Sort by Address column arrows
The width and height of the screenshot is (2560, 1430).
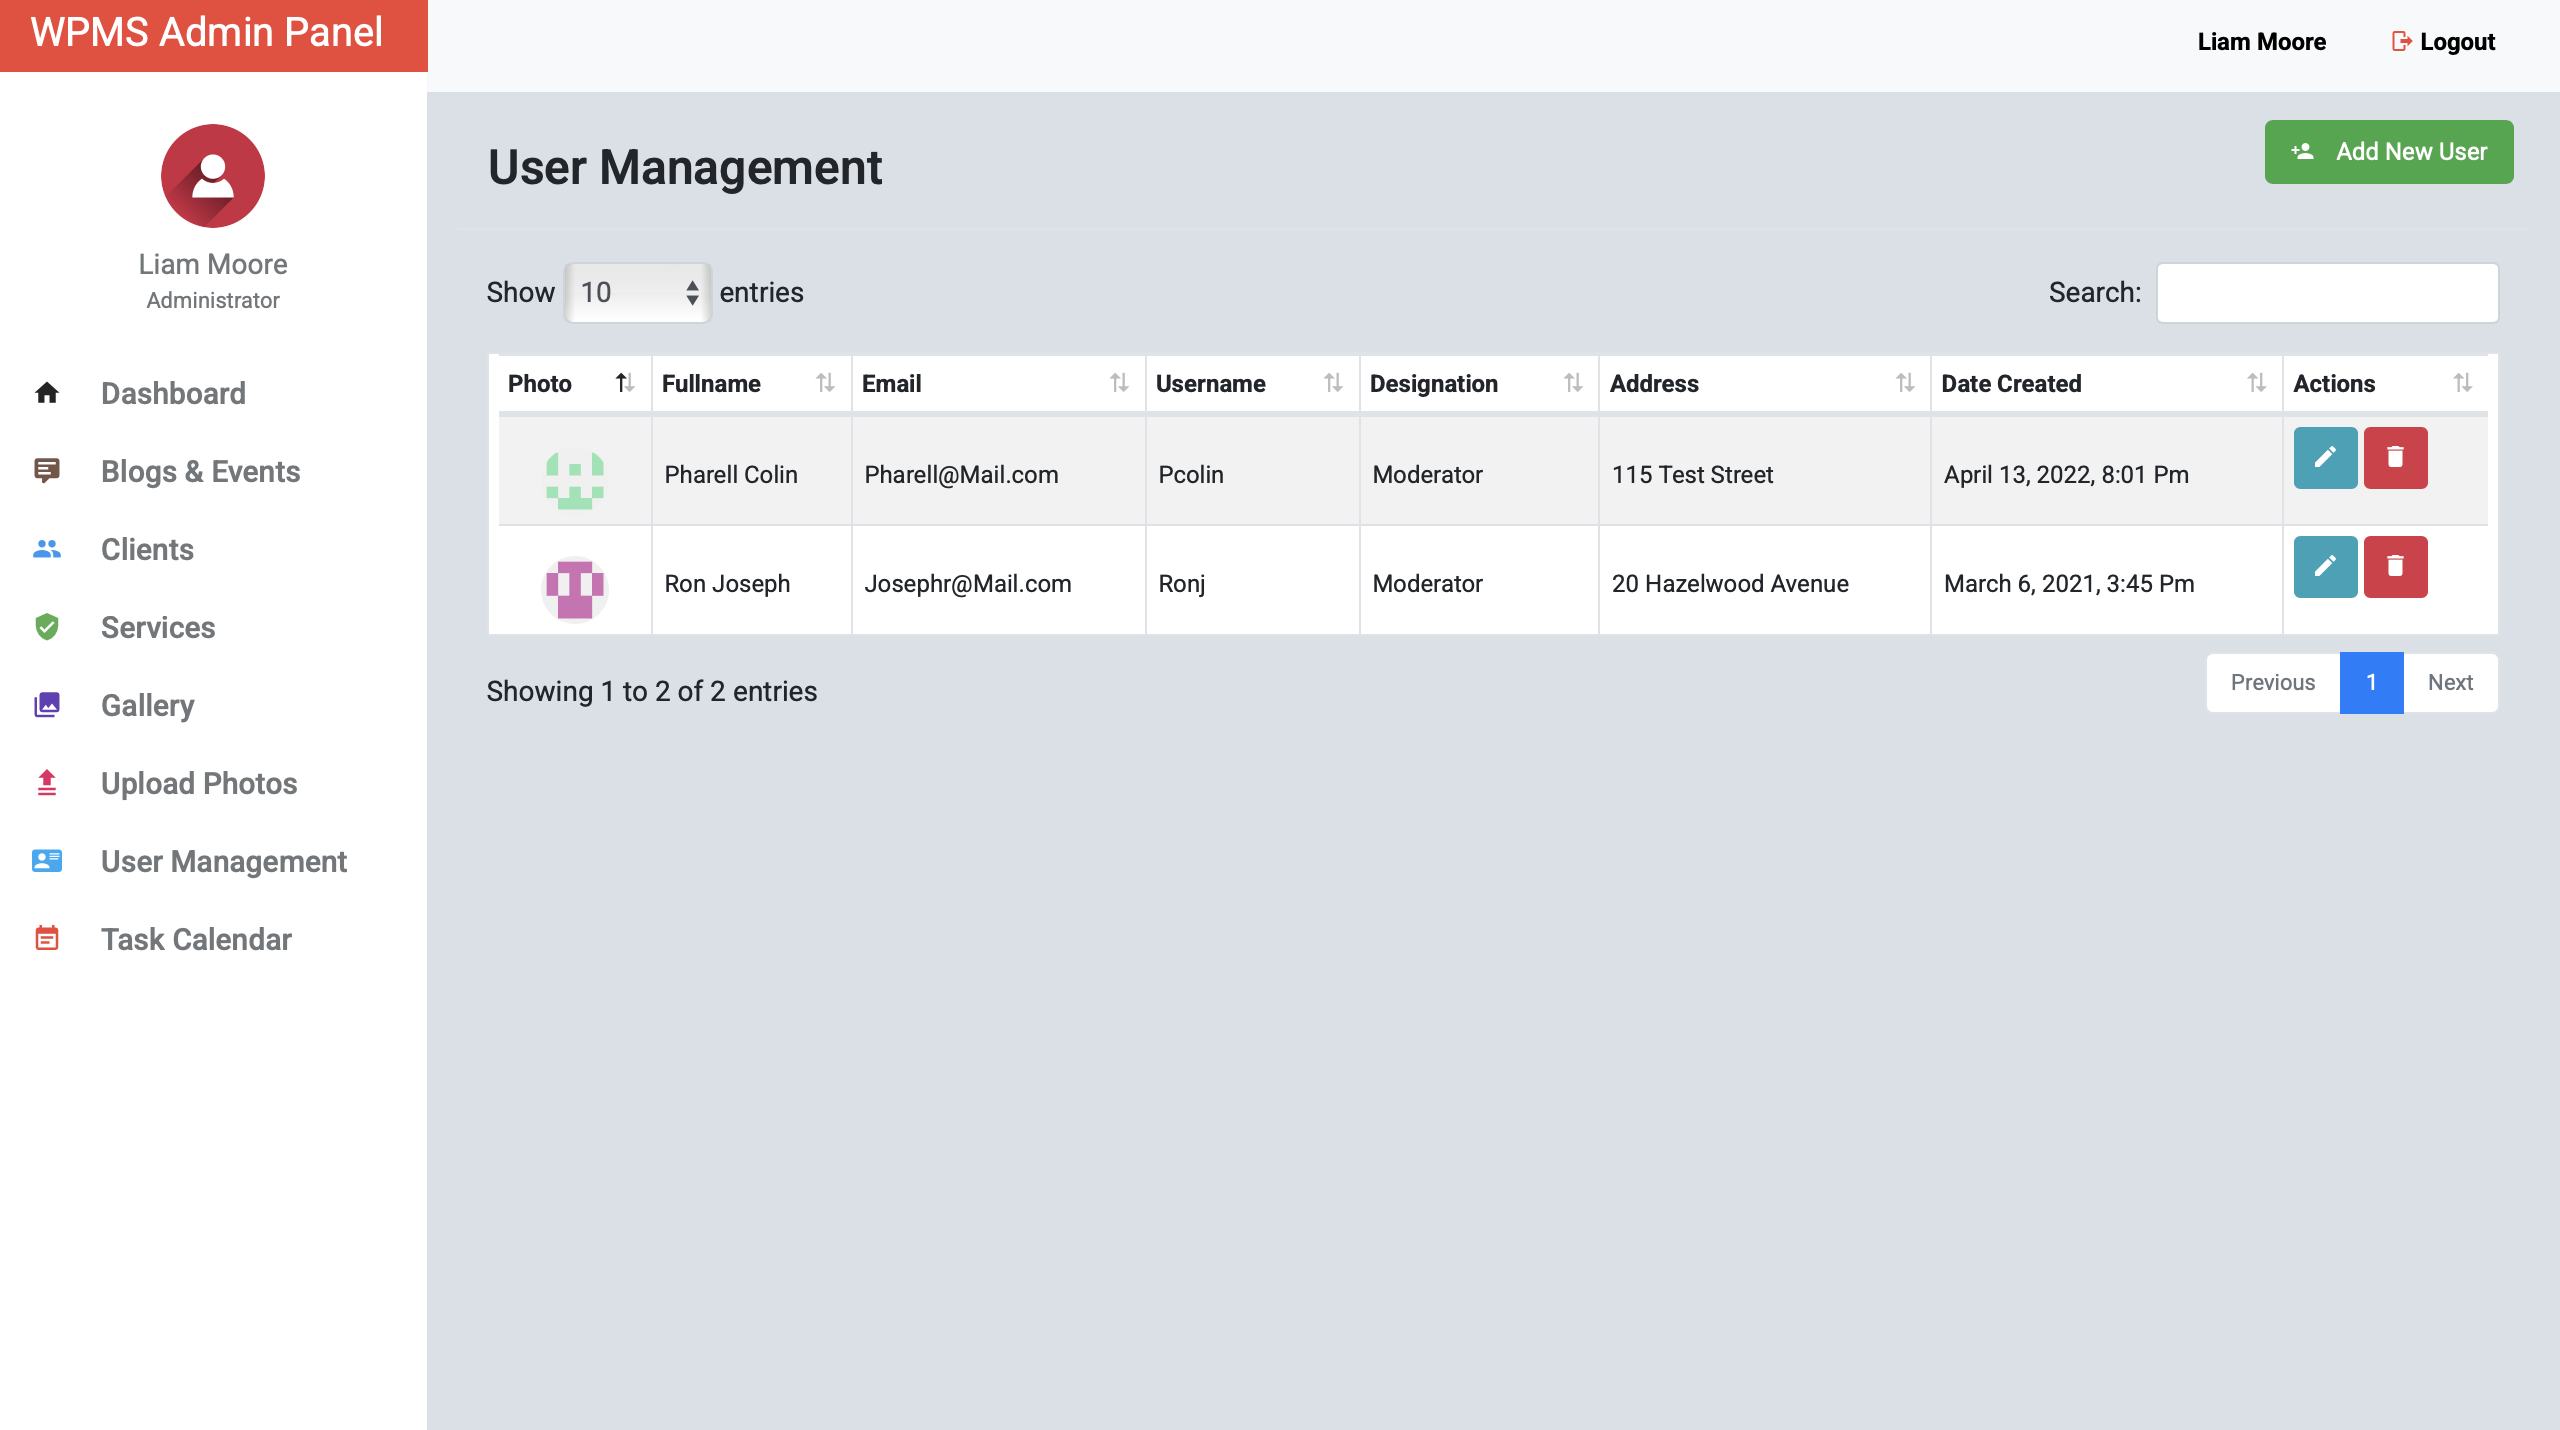pos(1905,383)
